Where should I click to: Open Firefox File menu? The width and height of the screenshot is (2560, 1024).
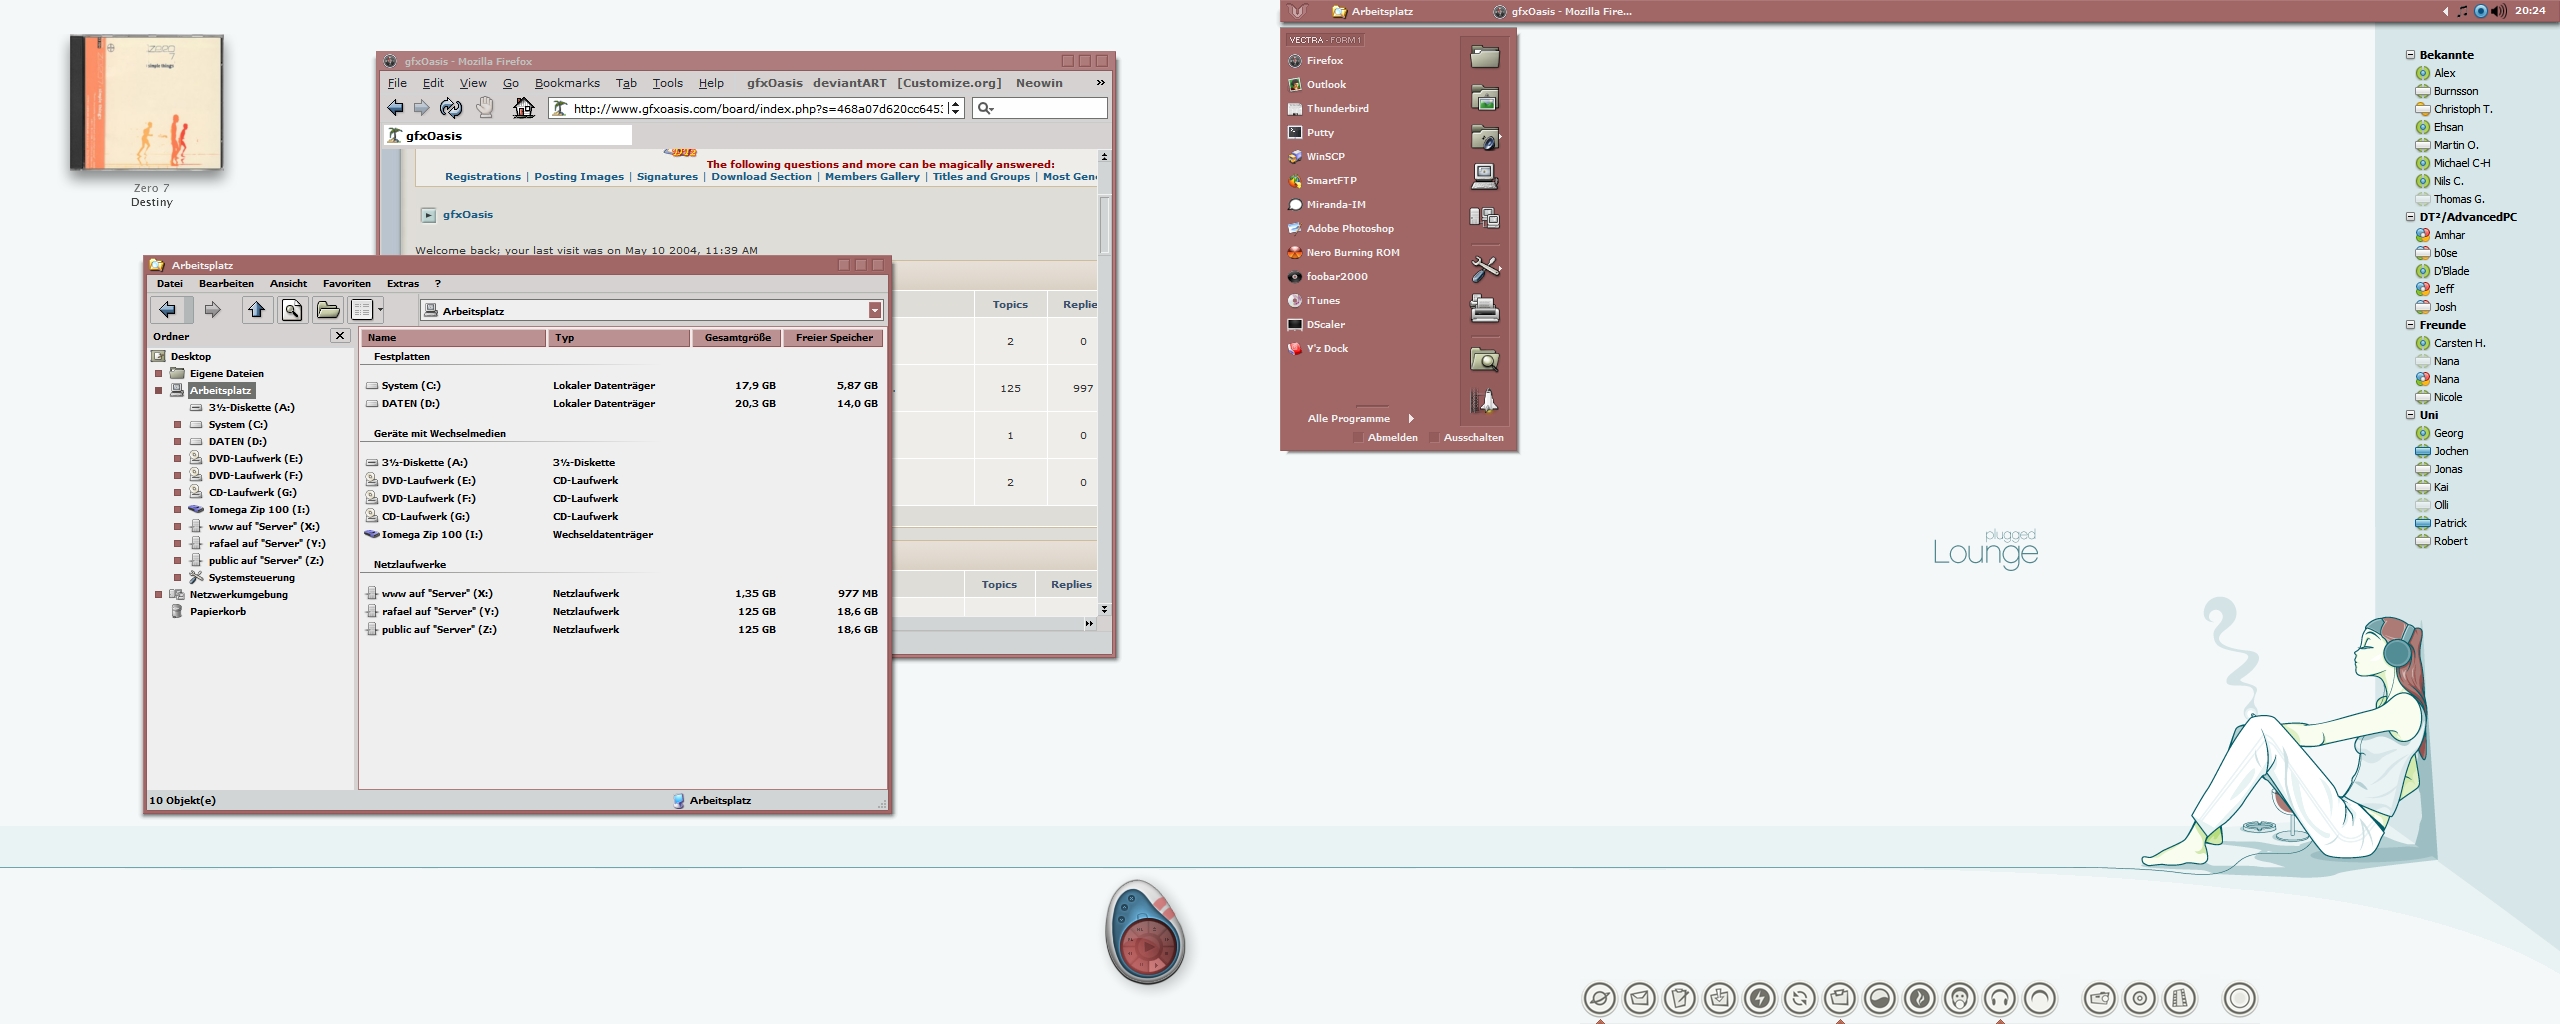tap(397, 83)
